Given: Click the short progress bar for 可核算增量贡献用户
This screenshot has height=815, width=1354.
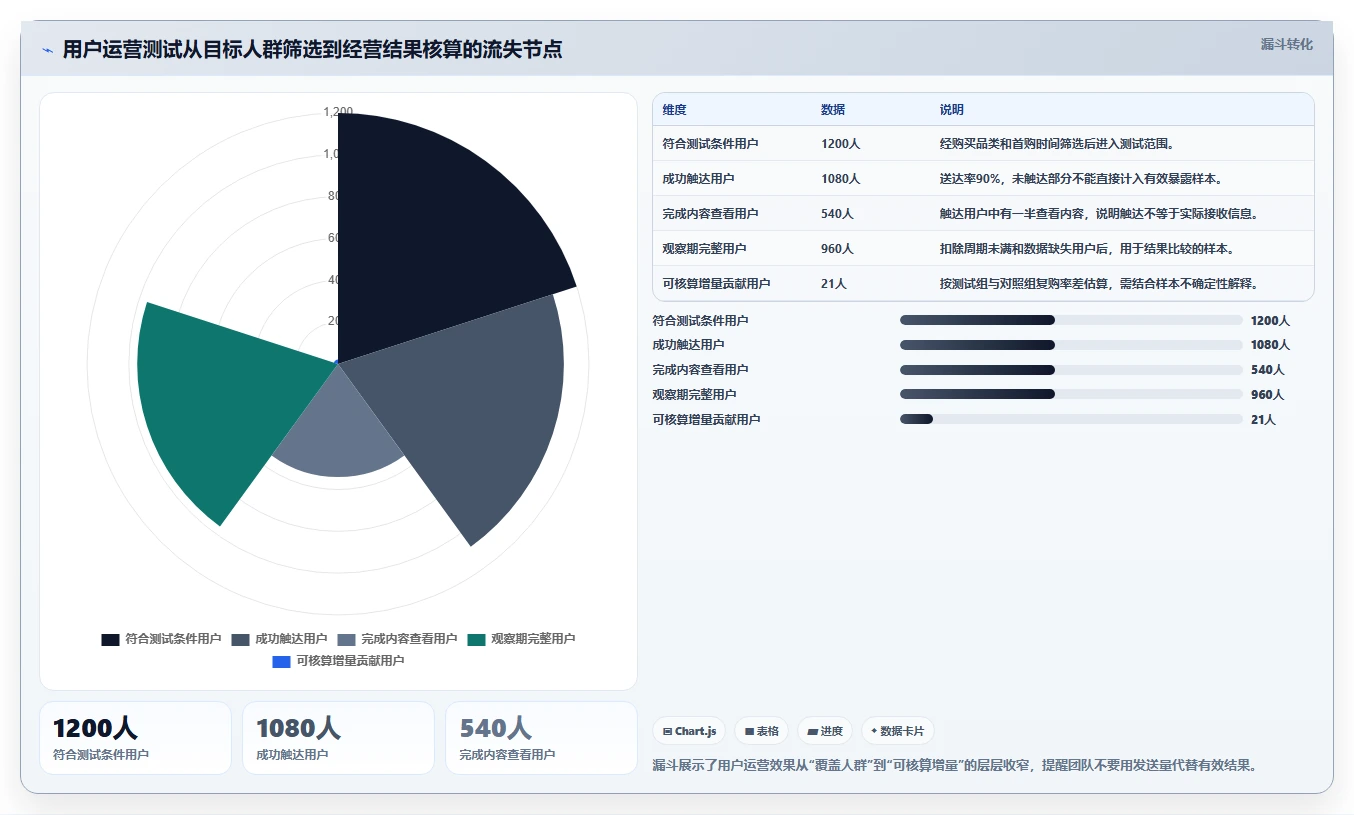Looking at the screenshot, I should [x=1071, y=419].
